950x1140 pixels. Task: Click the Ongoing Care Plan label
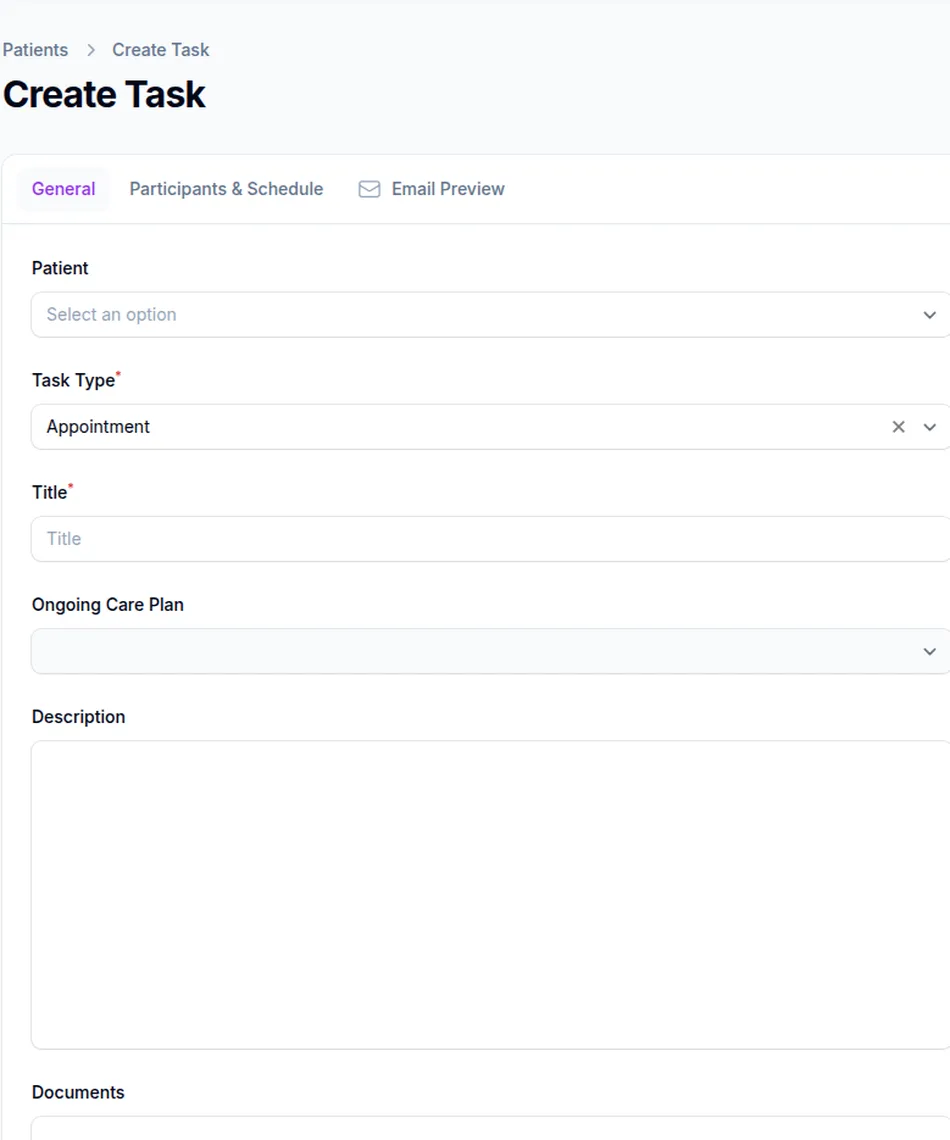108,605
